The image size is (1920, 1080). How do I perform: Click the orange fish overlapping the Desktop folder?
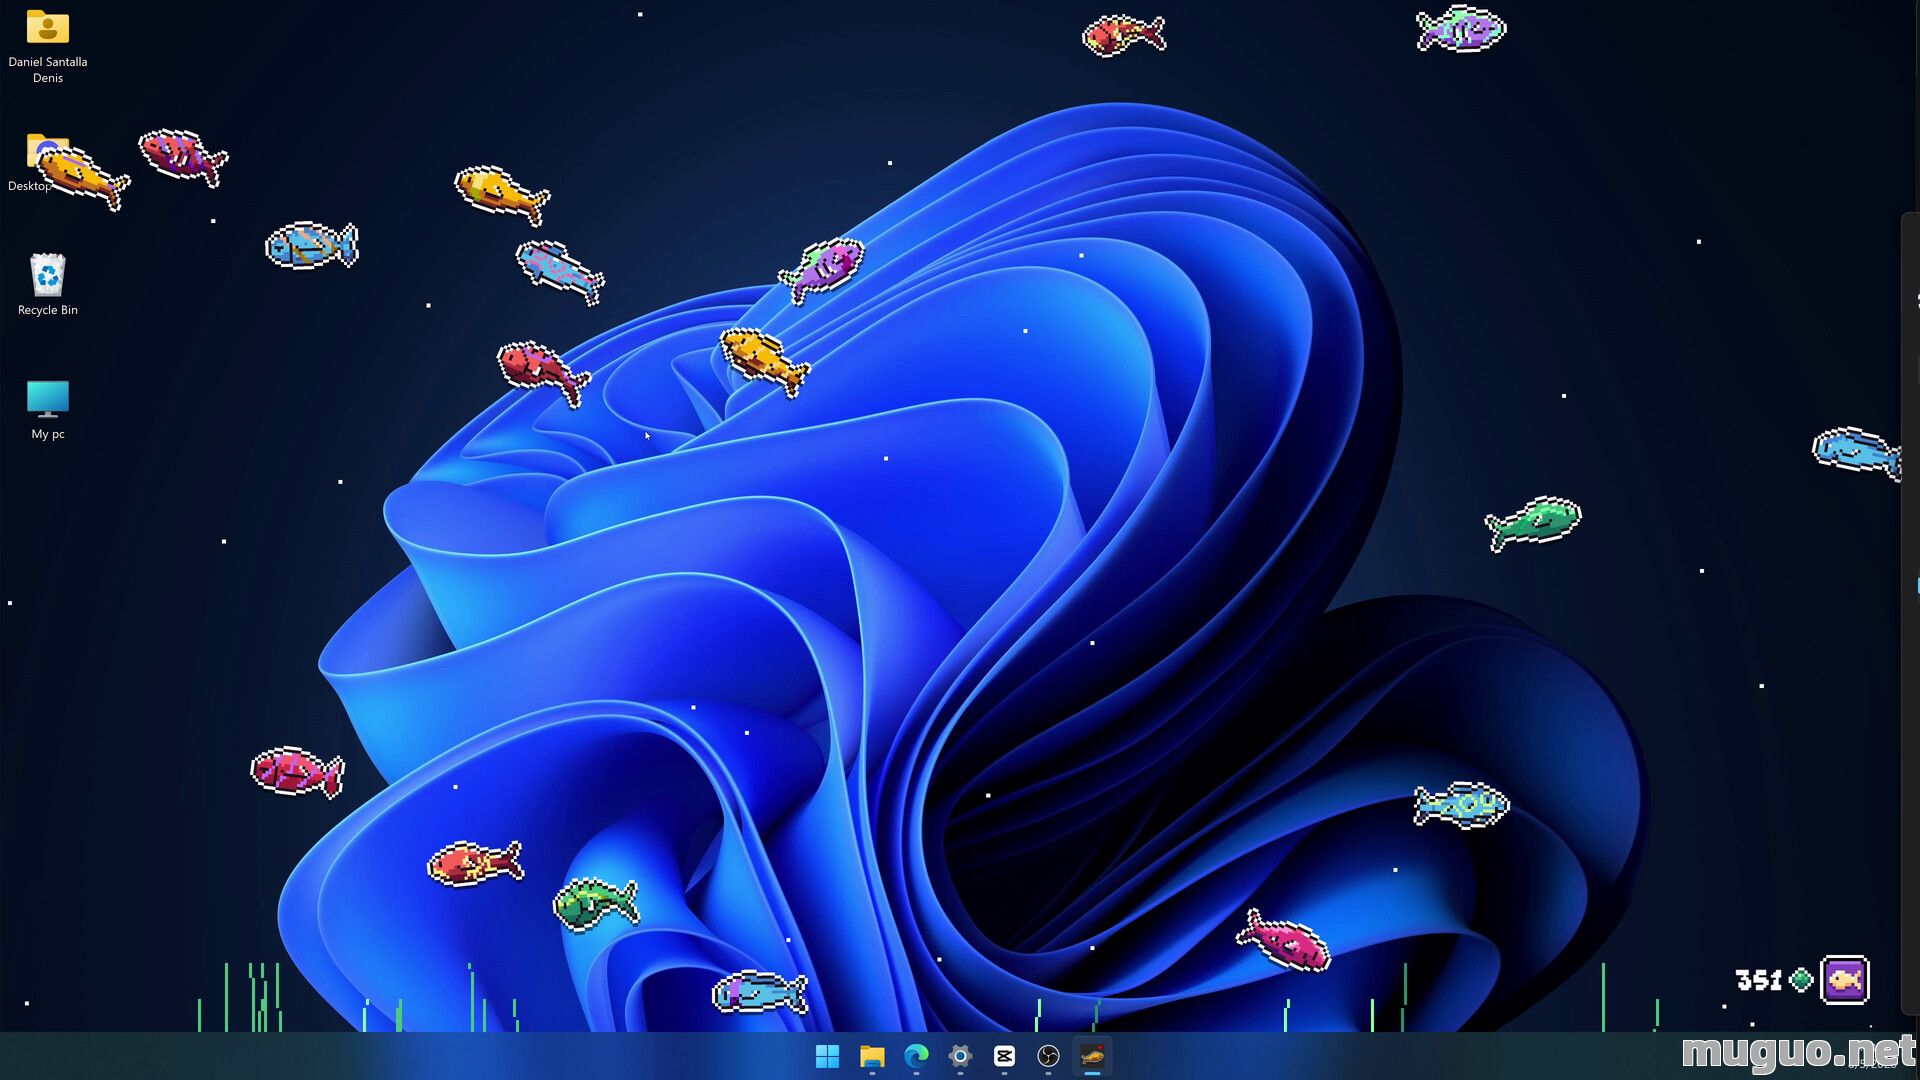(x=84, y=177)
